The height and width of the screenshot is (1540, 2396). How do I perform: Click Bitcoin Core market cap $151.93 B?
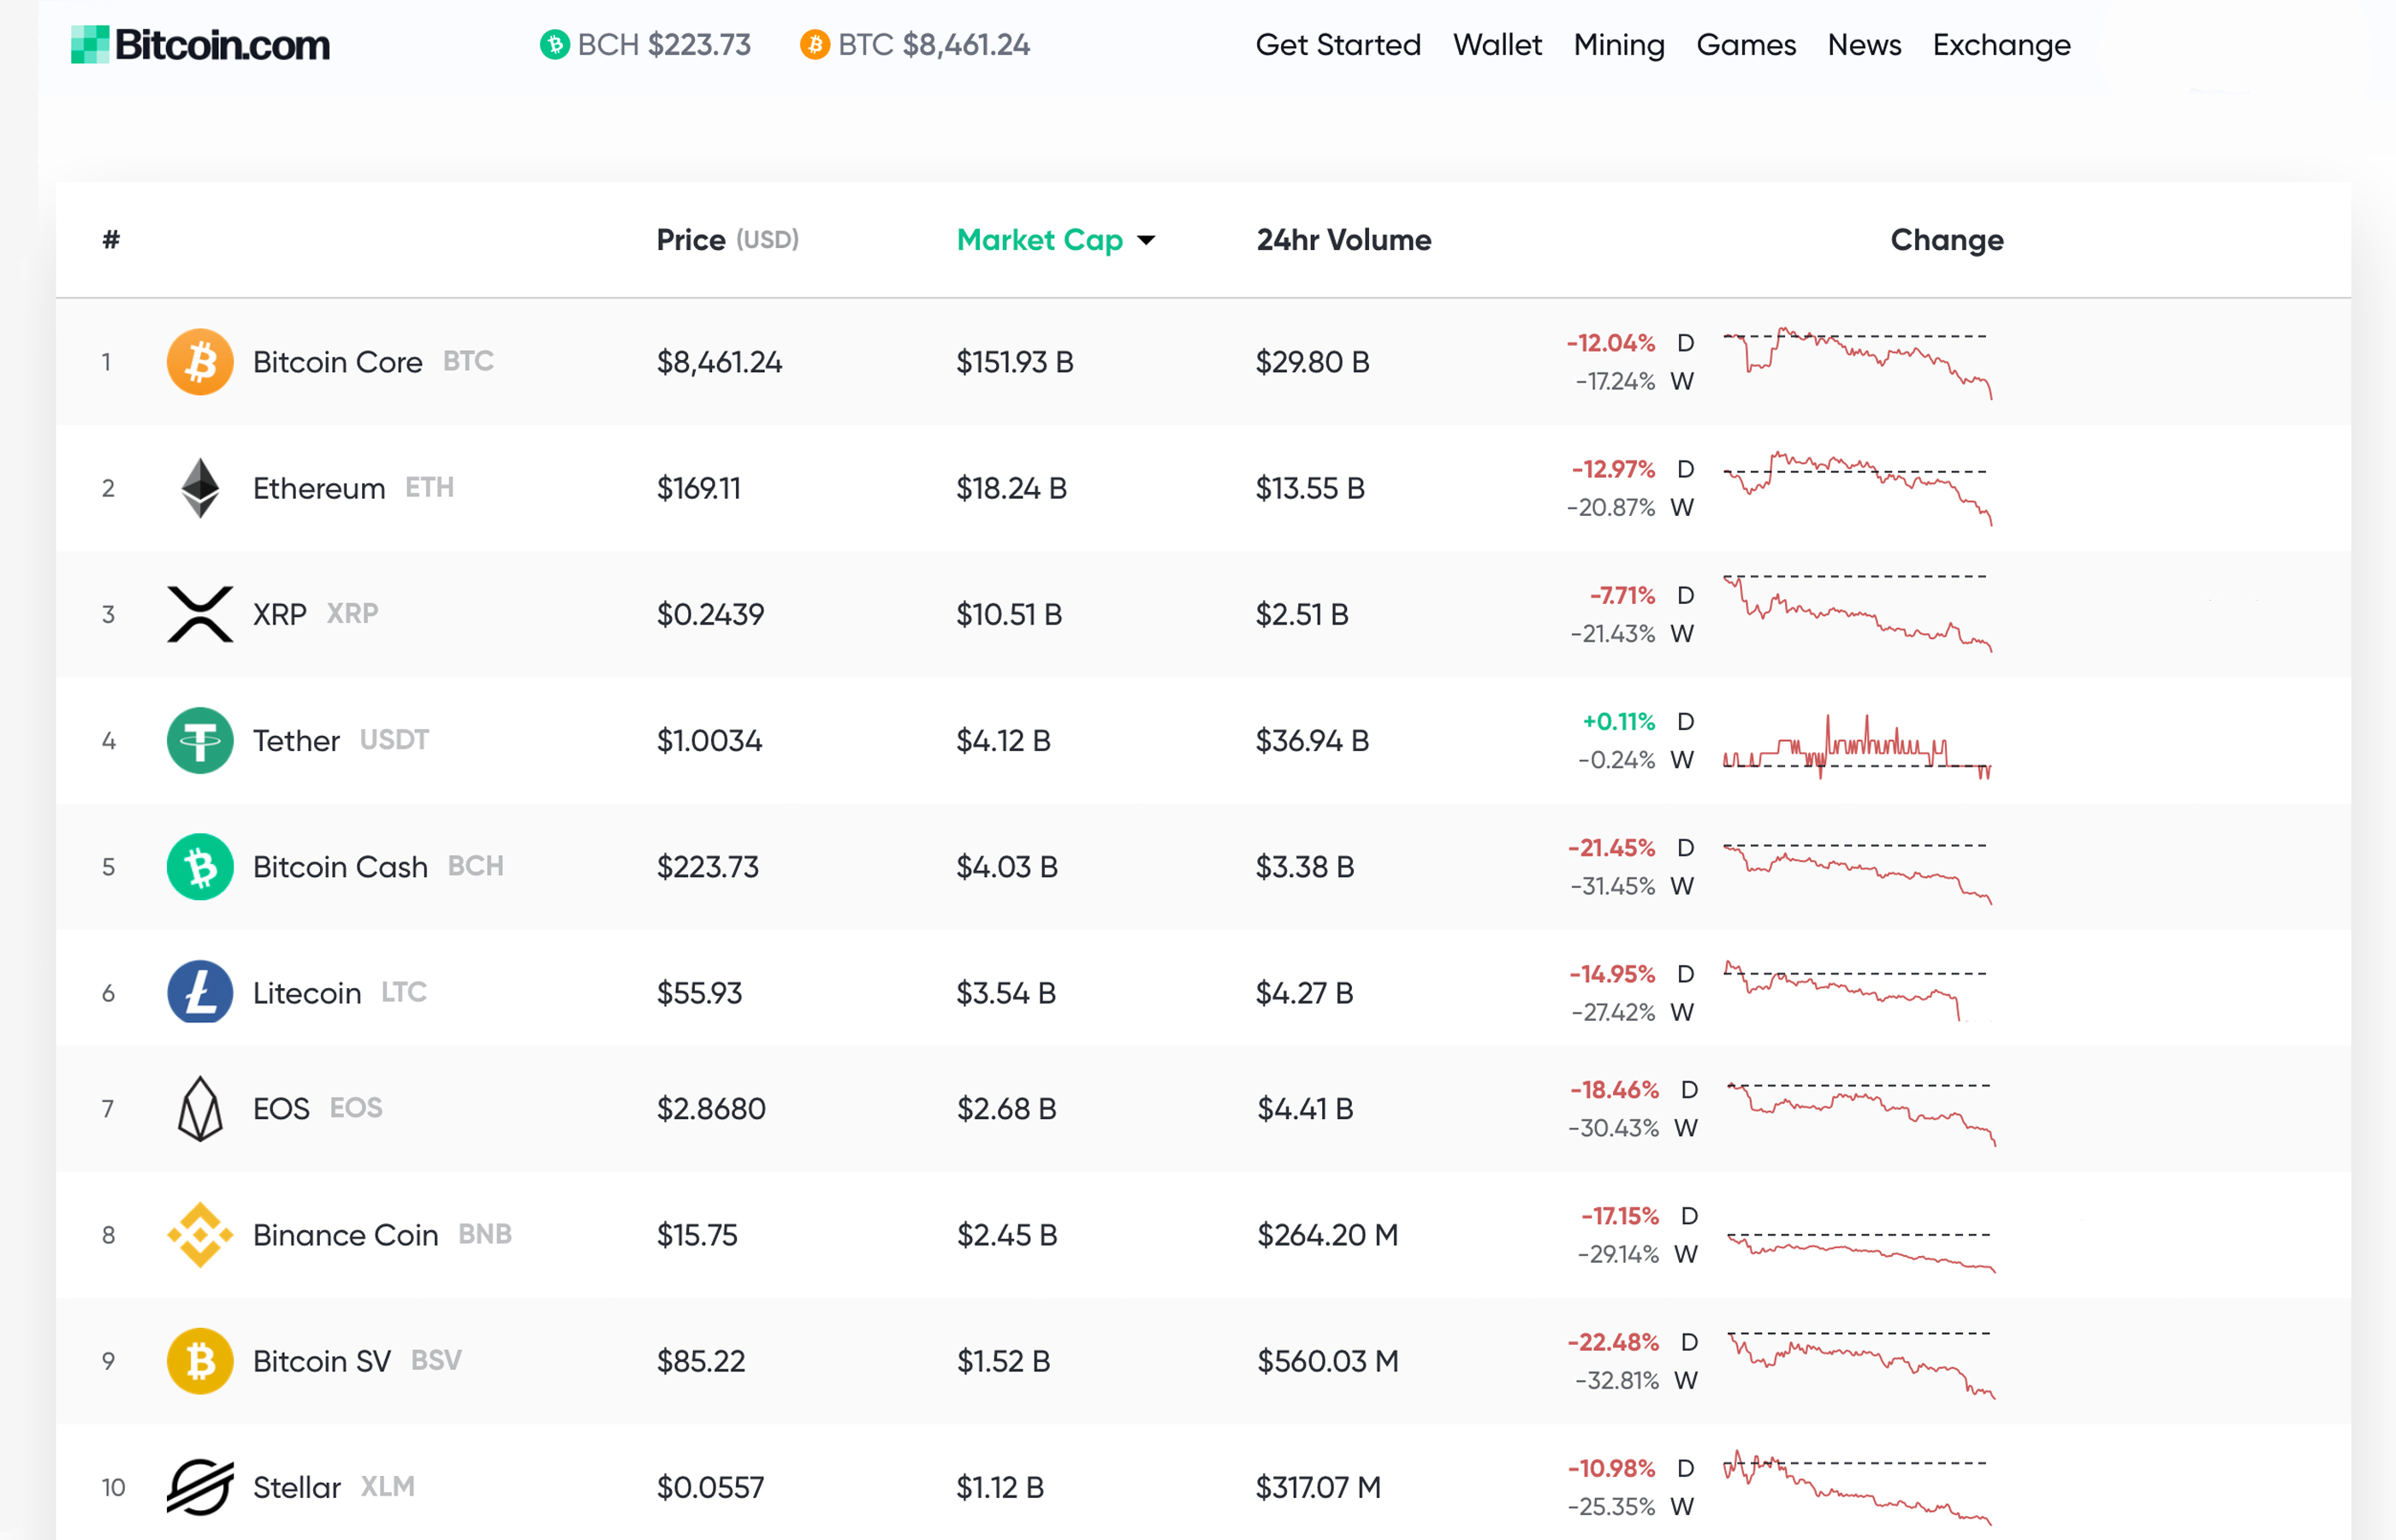pos(1014,362)
